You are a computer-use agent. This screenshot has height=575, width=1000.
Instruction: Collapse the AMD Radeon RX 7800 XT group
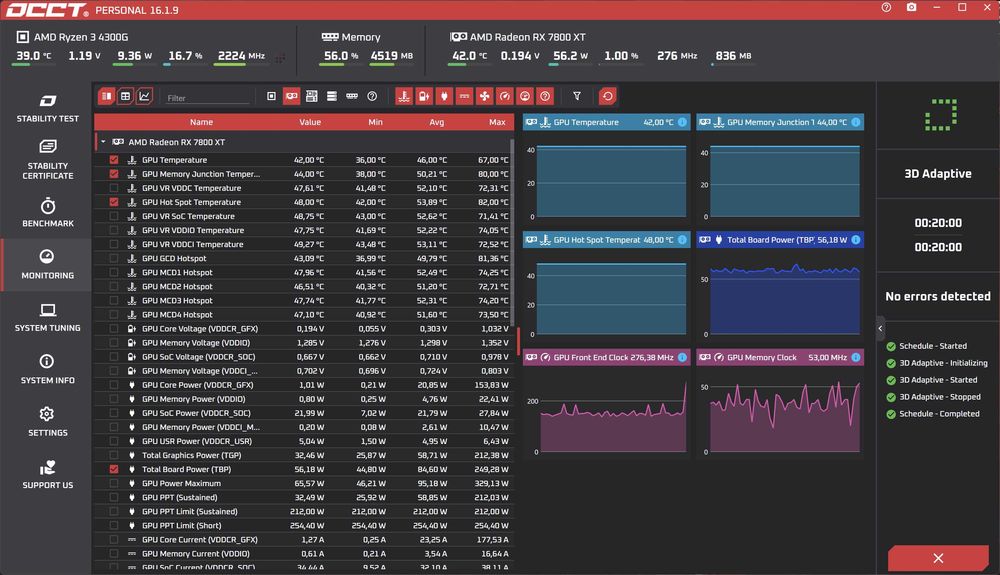[103, 142]
